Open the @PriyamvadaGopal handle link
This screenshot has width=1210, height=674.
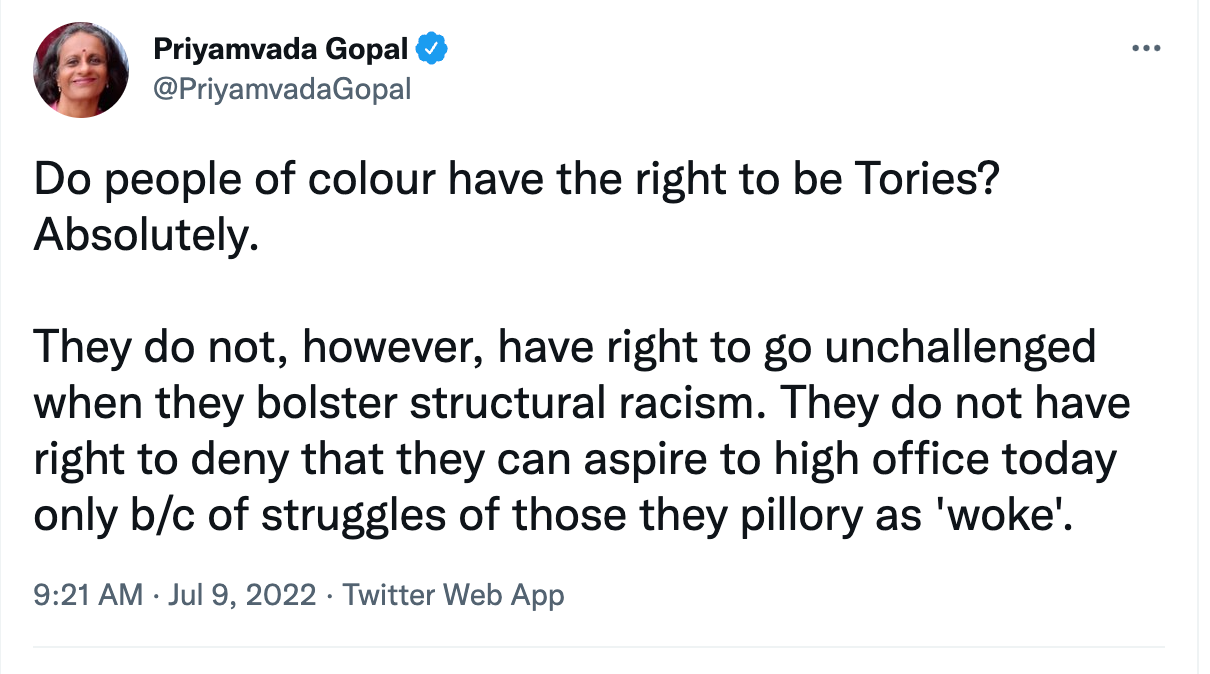point(281,88)
